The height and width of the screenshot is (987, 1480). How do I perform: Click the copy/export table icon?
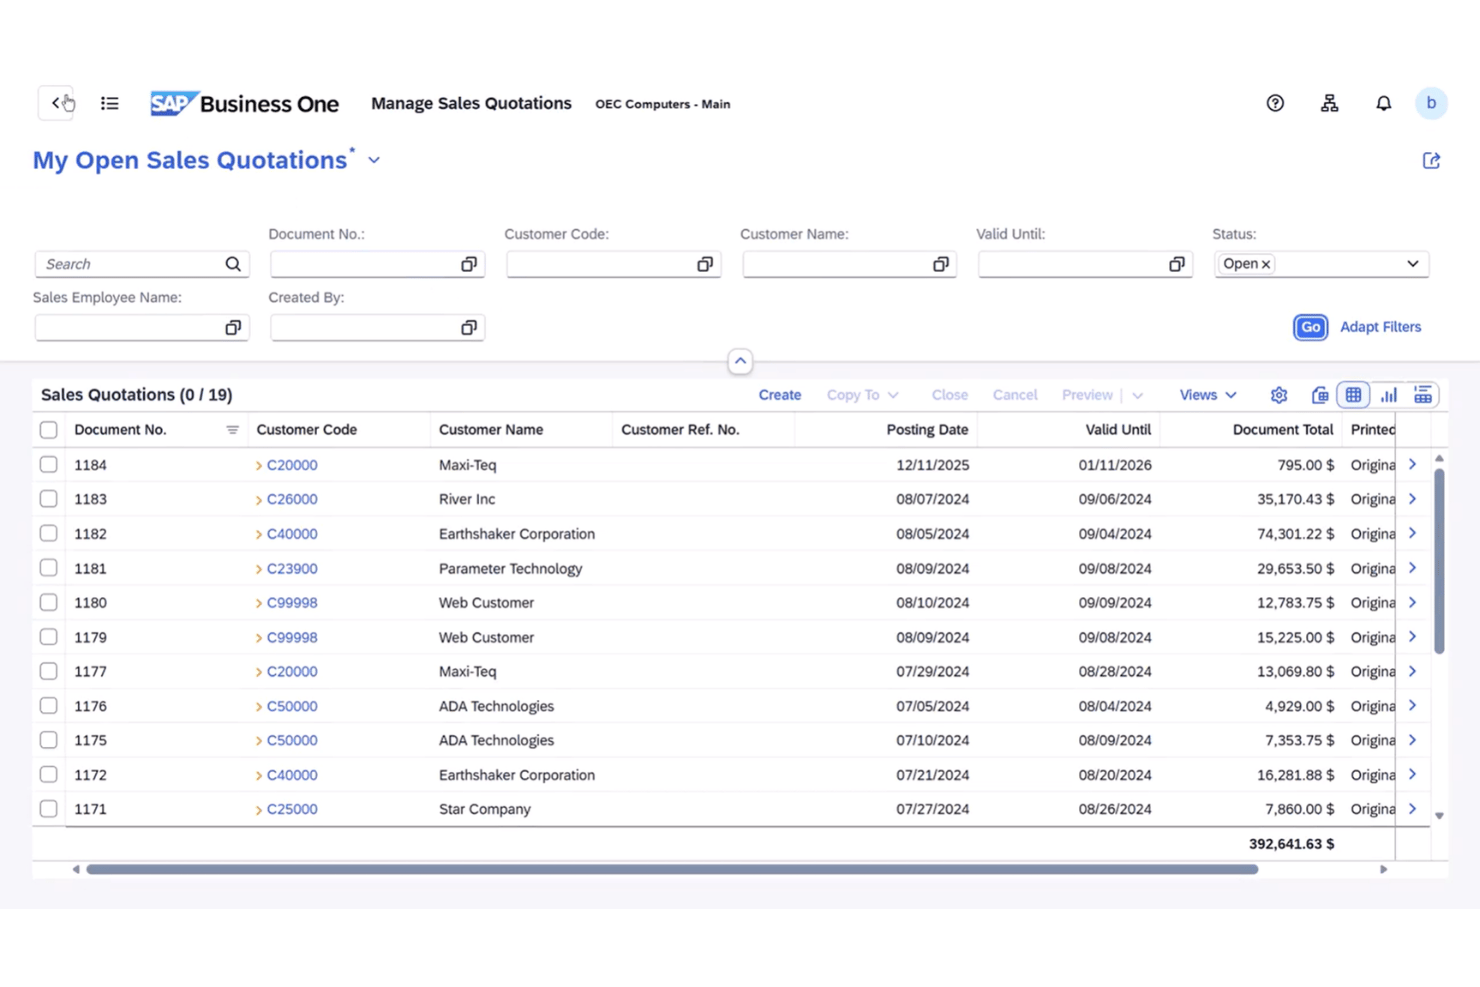(x=1320, y=395)
